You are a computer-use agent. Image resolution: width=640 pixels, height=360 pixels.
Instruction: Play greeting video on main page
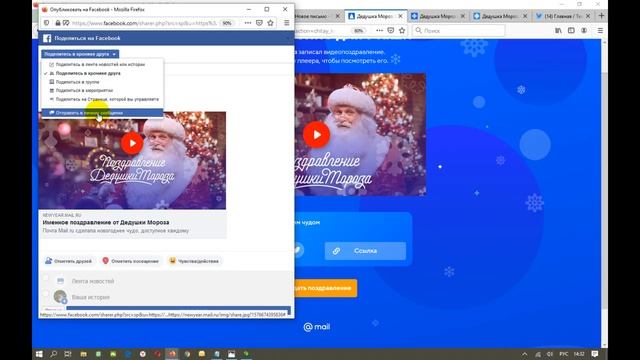pos(316,135)
